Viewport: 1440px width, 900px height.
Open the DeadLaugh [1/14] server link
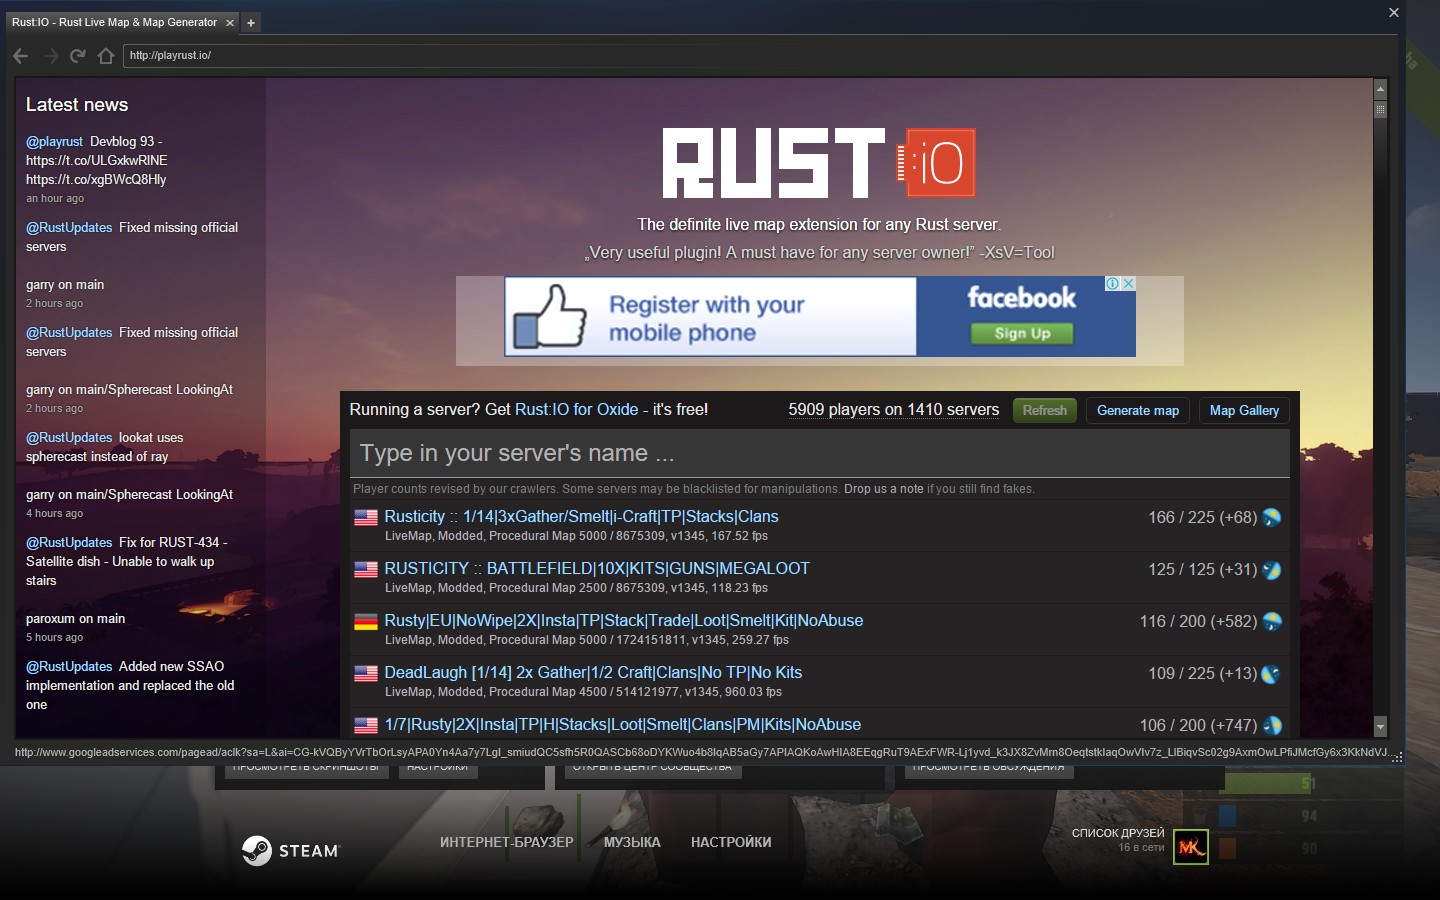593,672
